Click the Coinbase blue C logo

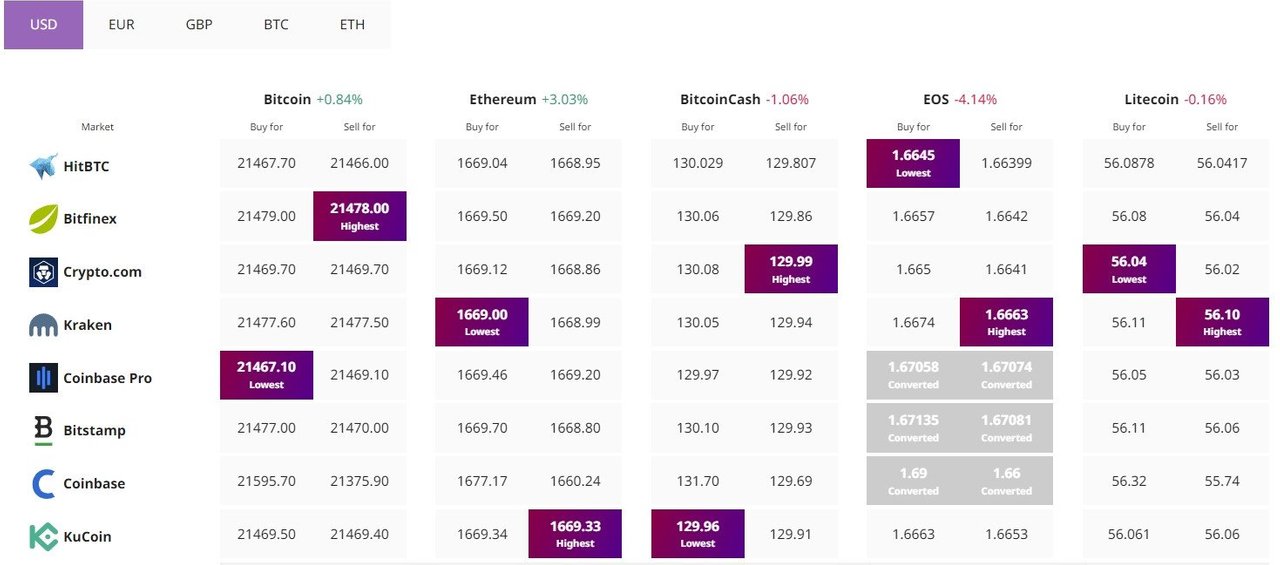(43, 484)
